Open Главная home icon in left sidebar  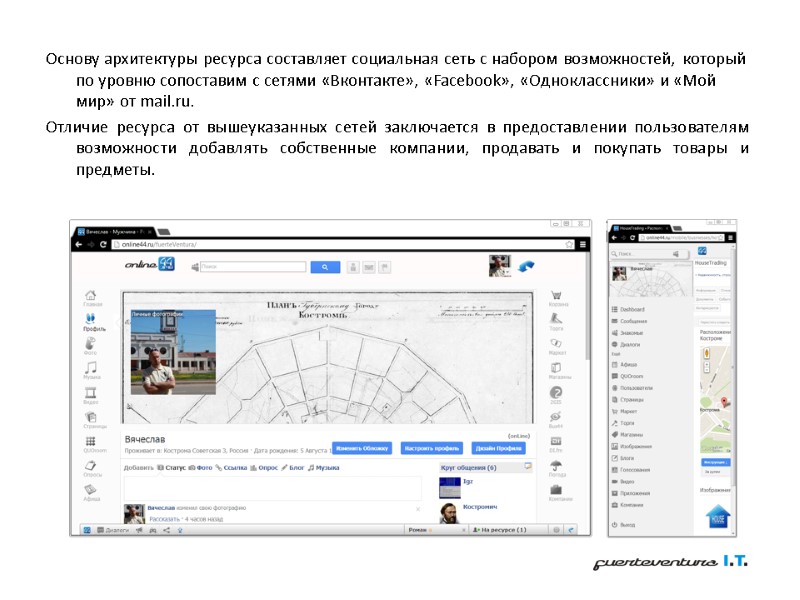coord(91,295)
